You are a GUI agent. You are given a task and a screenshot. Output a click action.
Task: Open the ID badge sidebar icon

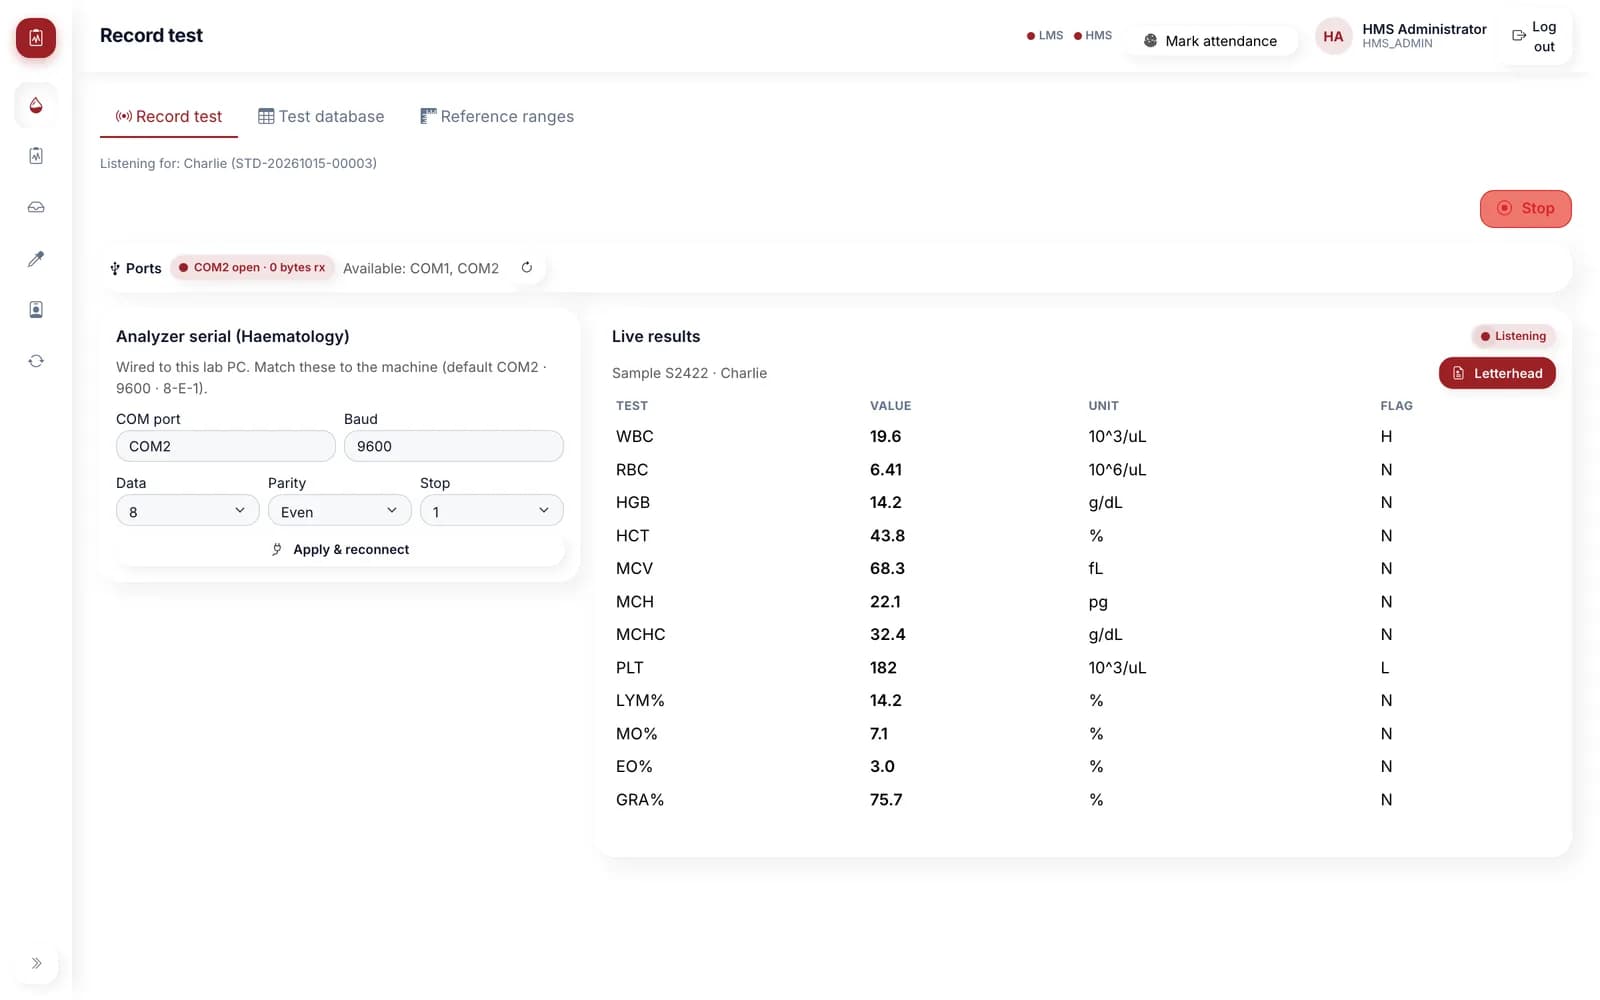click(36, 310)
